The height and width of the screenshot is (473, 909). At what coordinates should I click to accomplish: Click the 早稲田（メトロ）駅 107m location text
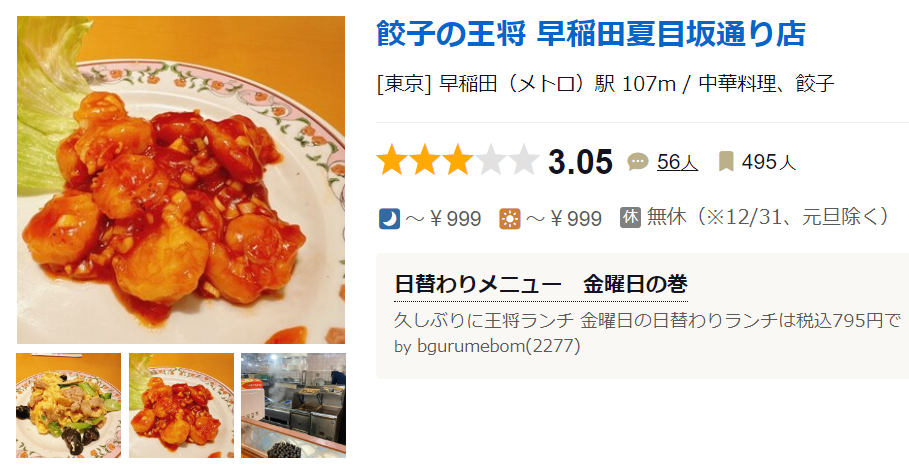558,83
